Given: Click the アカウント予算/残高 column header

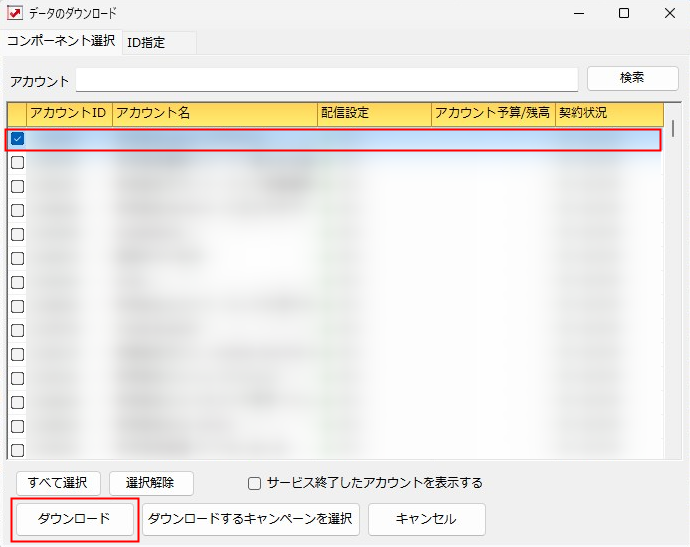Looking at the screenshot, I should tap(492, 113).
